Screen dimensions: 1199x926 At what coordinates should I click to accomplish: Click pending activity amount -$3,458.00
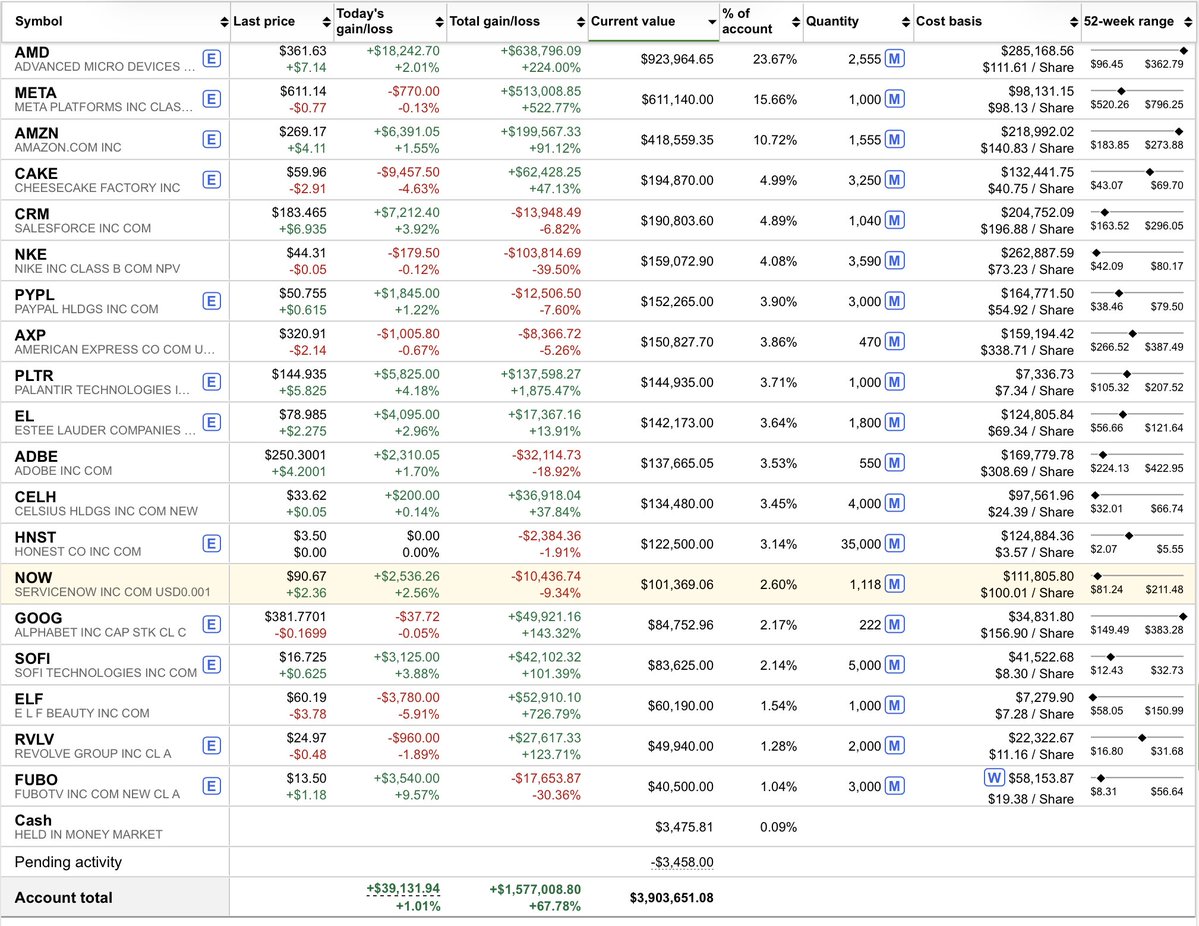[x=682, y=862]
